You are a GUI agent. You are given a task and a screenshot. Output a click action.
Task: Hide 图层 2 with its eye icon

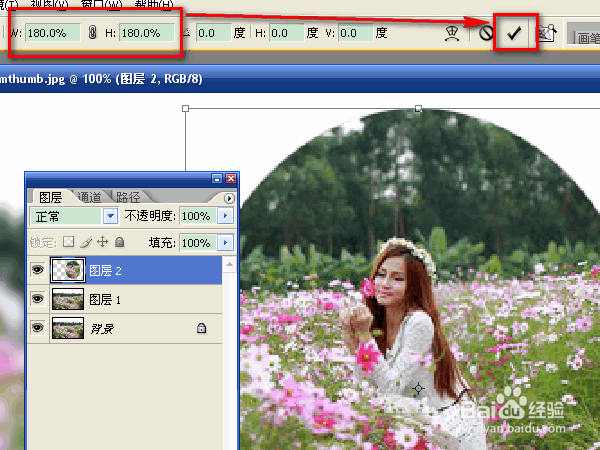pyautogui.click(x=38, y=270)
